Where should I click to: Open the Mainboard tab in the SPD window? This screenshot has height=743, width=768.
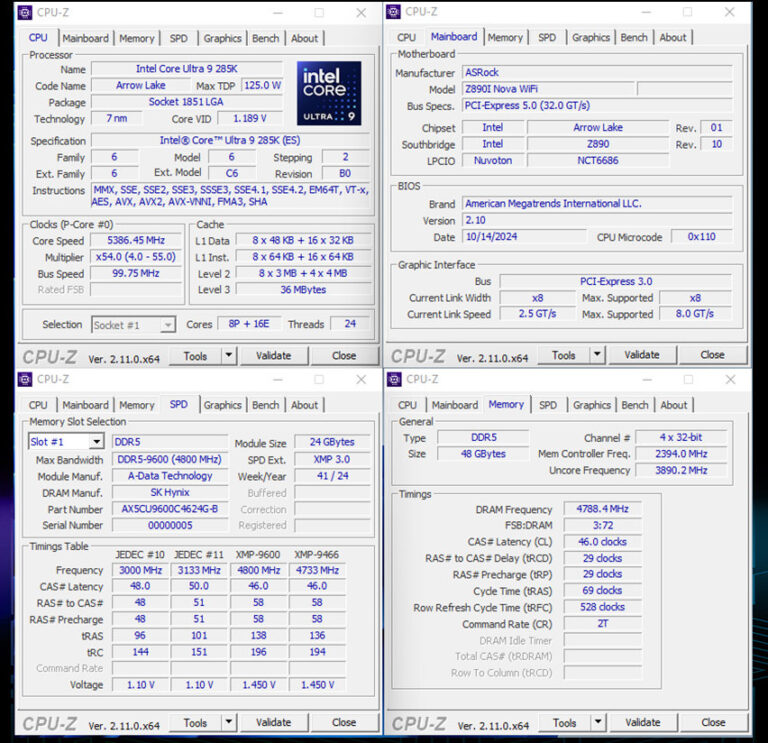coord(86,405)
